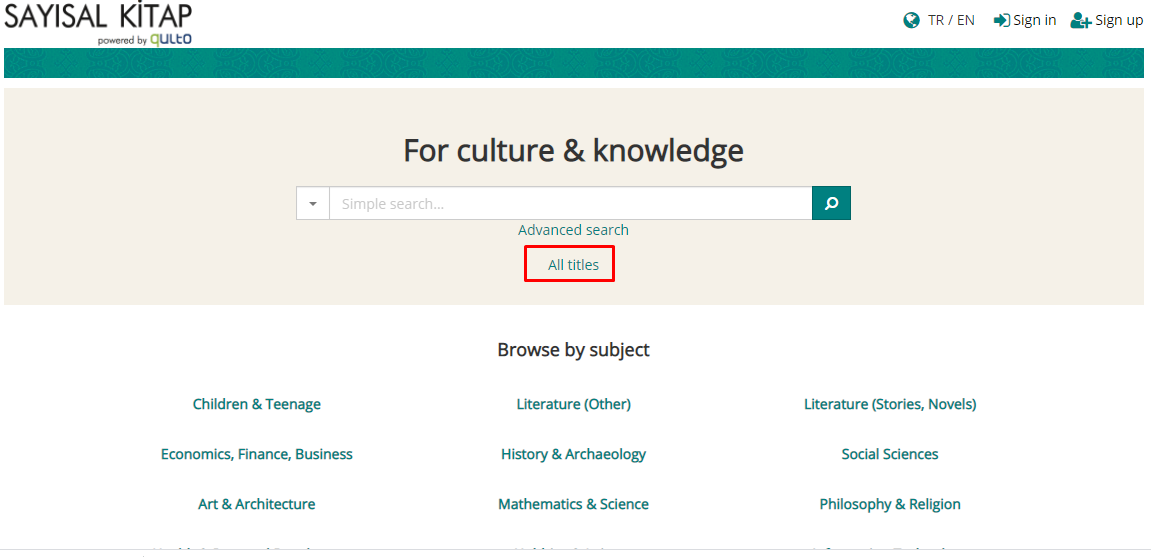
Task: Select the Social Sciences subject
Action: coord(890,454)
